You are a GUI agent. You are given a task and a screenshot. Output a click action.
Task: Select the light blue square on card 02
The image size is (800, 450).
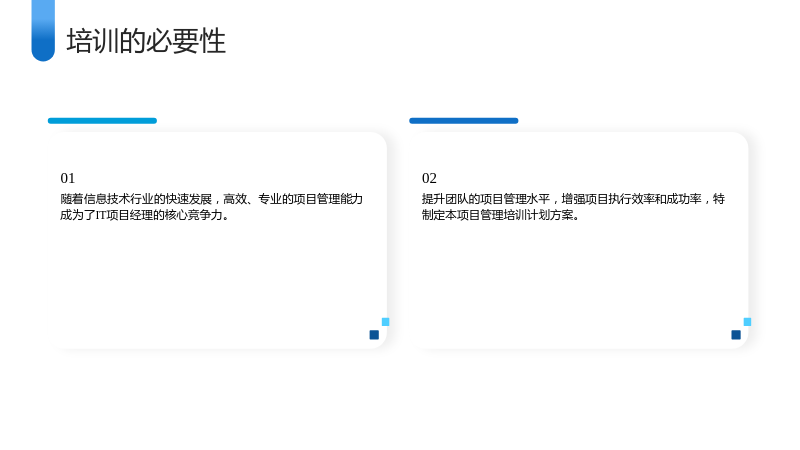[x=747, y=321]
